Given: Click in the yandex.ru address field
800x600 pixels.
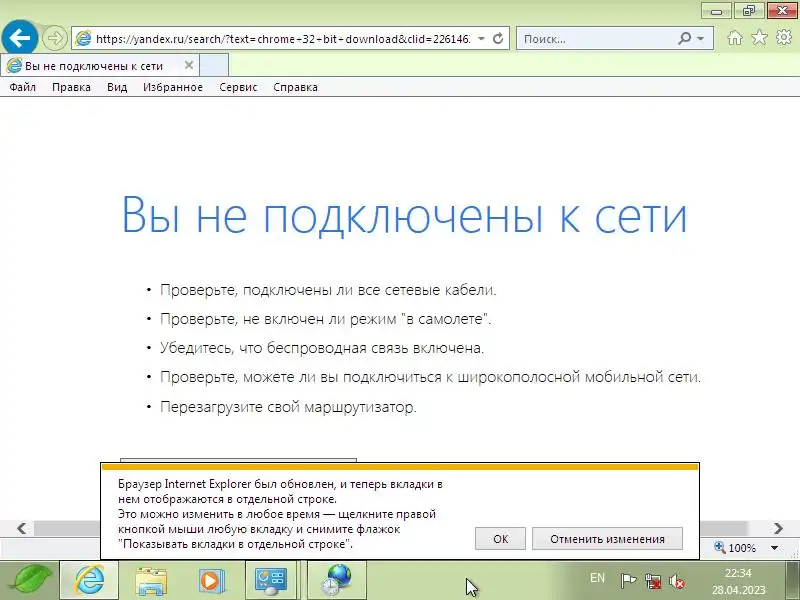Looking at the screenshot, I should 283,39.
